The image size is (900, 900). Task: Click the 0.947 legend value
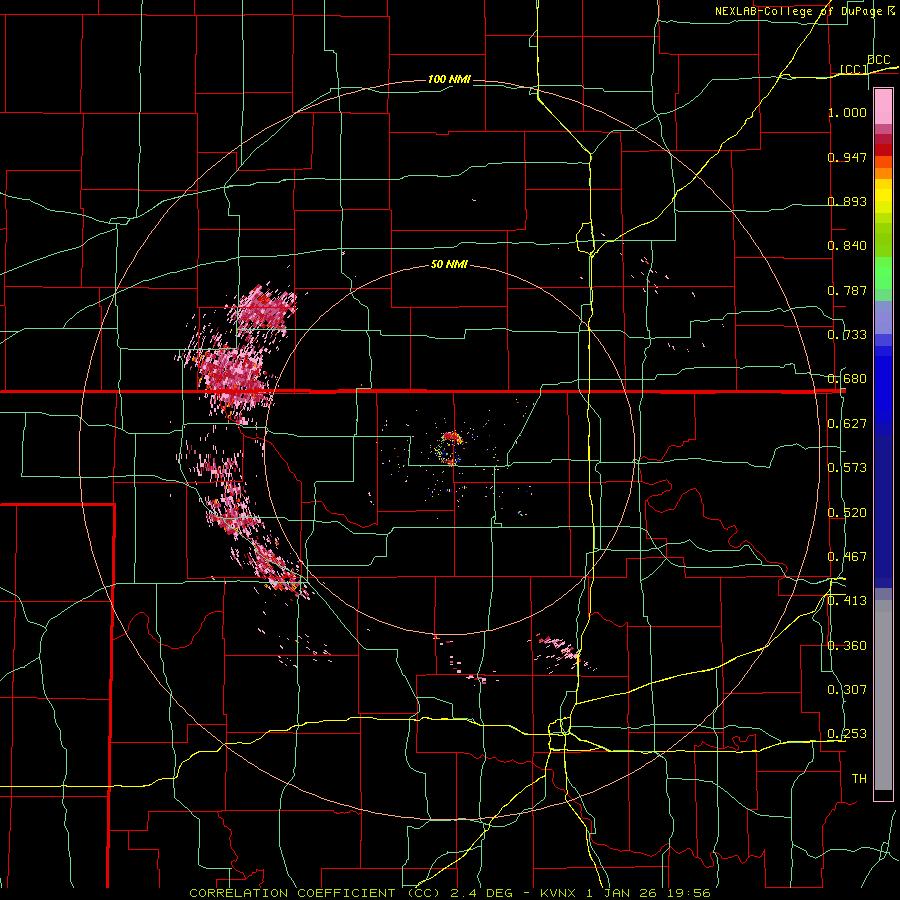847,157
